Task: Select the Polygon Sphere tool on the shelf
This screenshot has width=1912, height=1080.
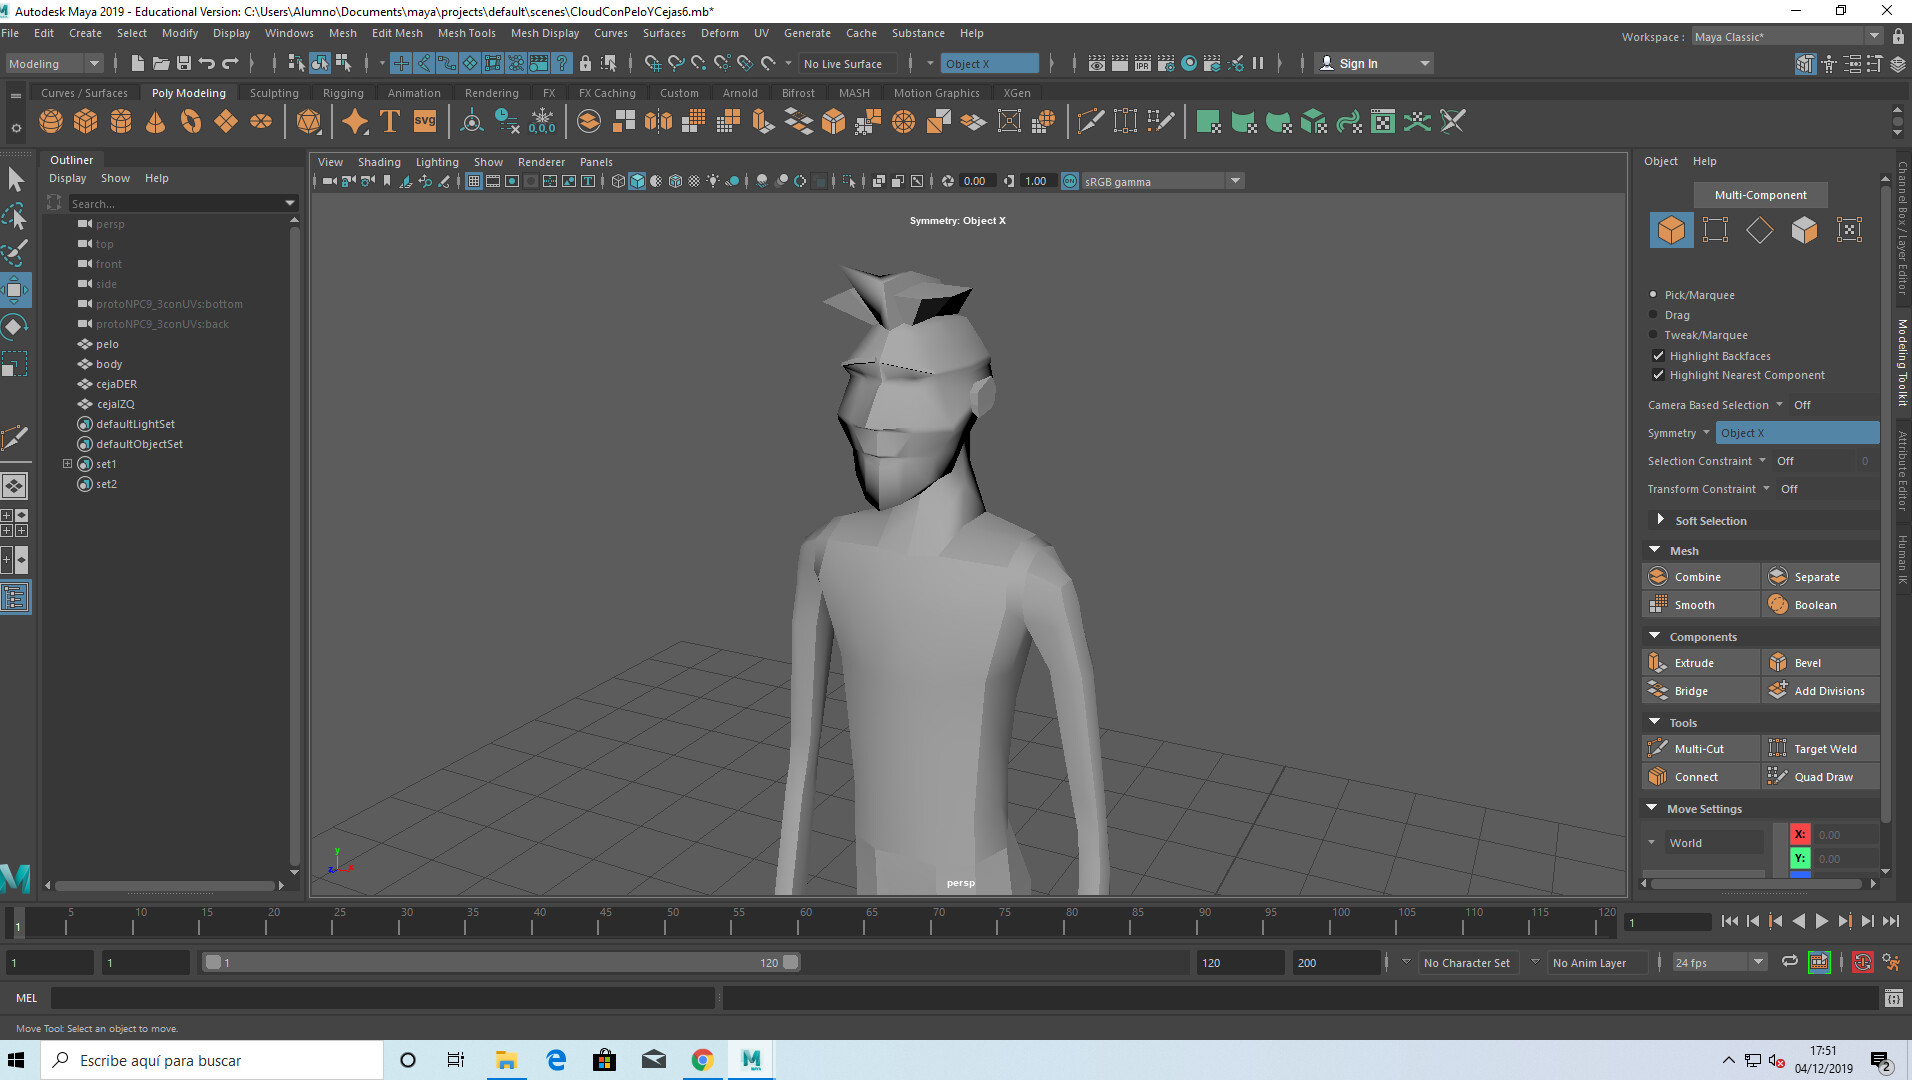Action: [x=50, y=121]
